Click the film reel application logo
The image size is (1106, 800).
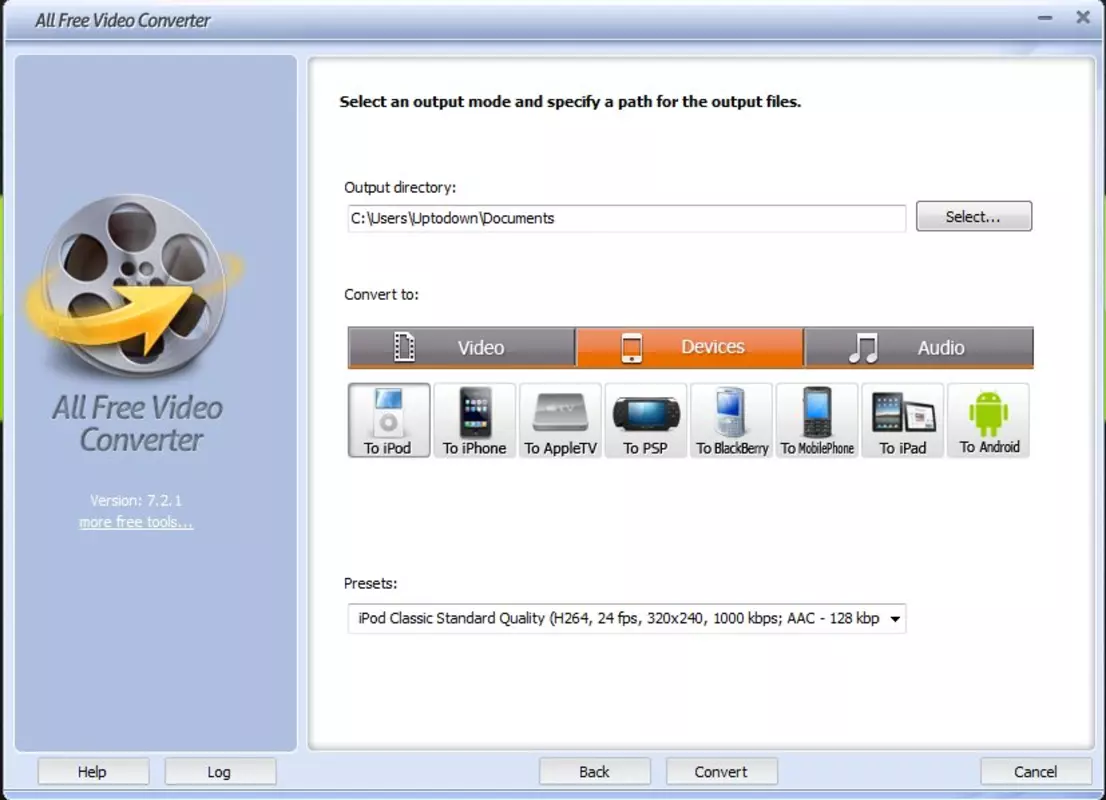(x=135, y=285)
